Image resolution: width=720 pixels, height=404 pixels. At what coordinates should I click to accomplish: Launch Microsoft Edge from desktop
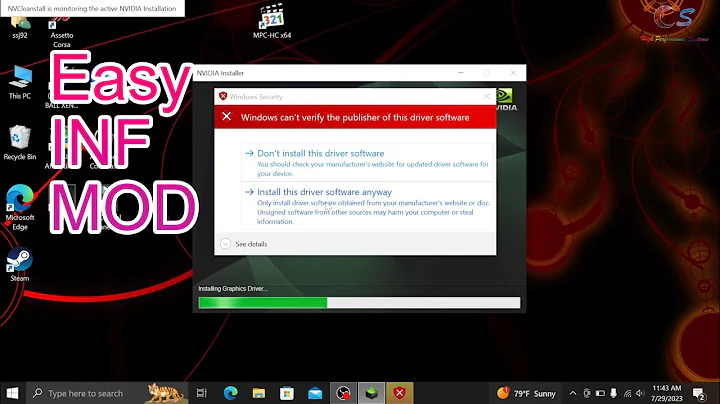coord(20,207)
